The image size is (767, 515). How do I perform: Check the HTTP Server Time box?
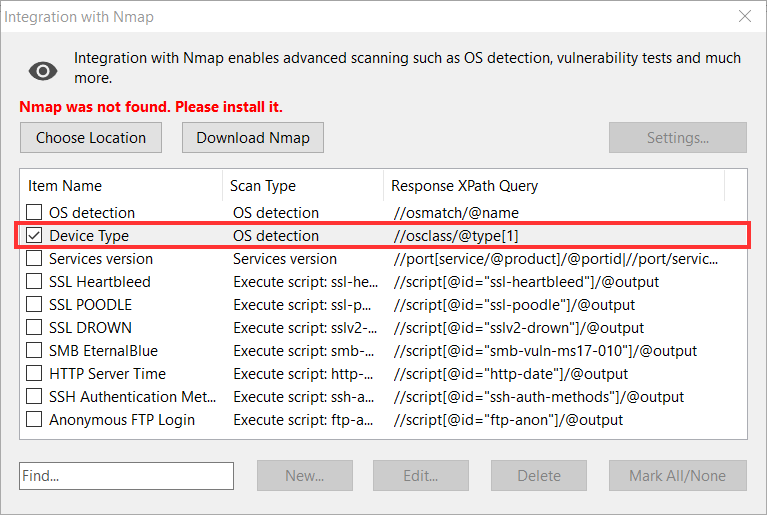click(35, 374)
